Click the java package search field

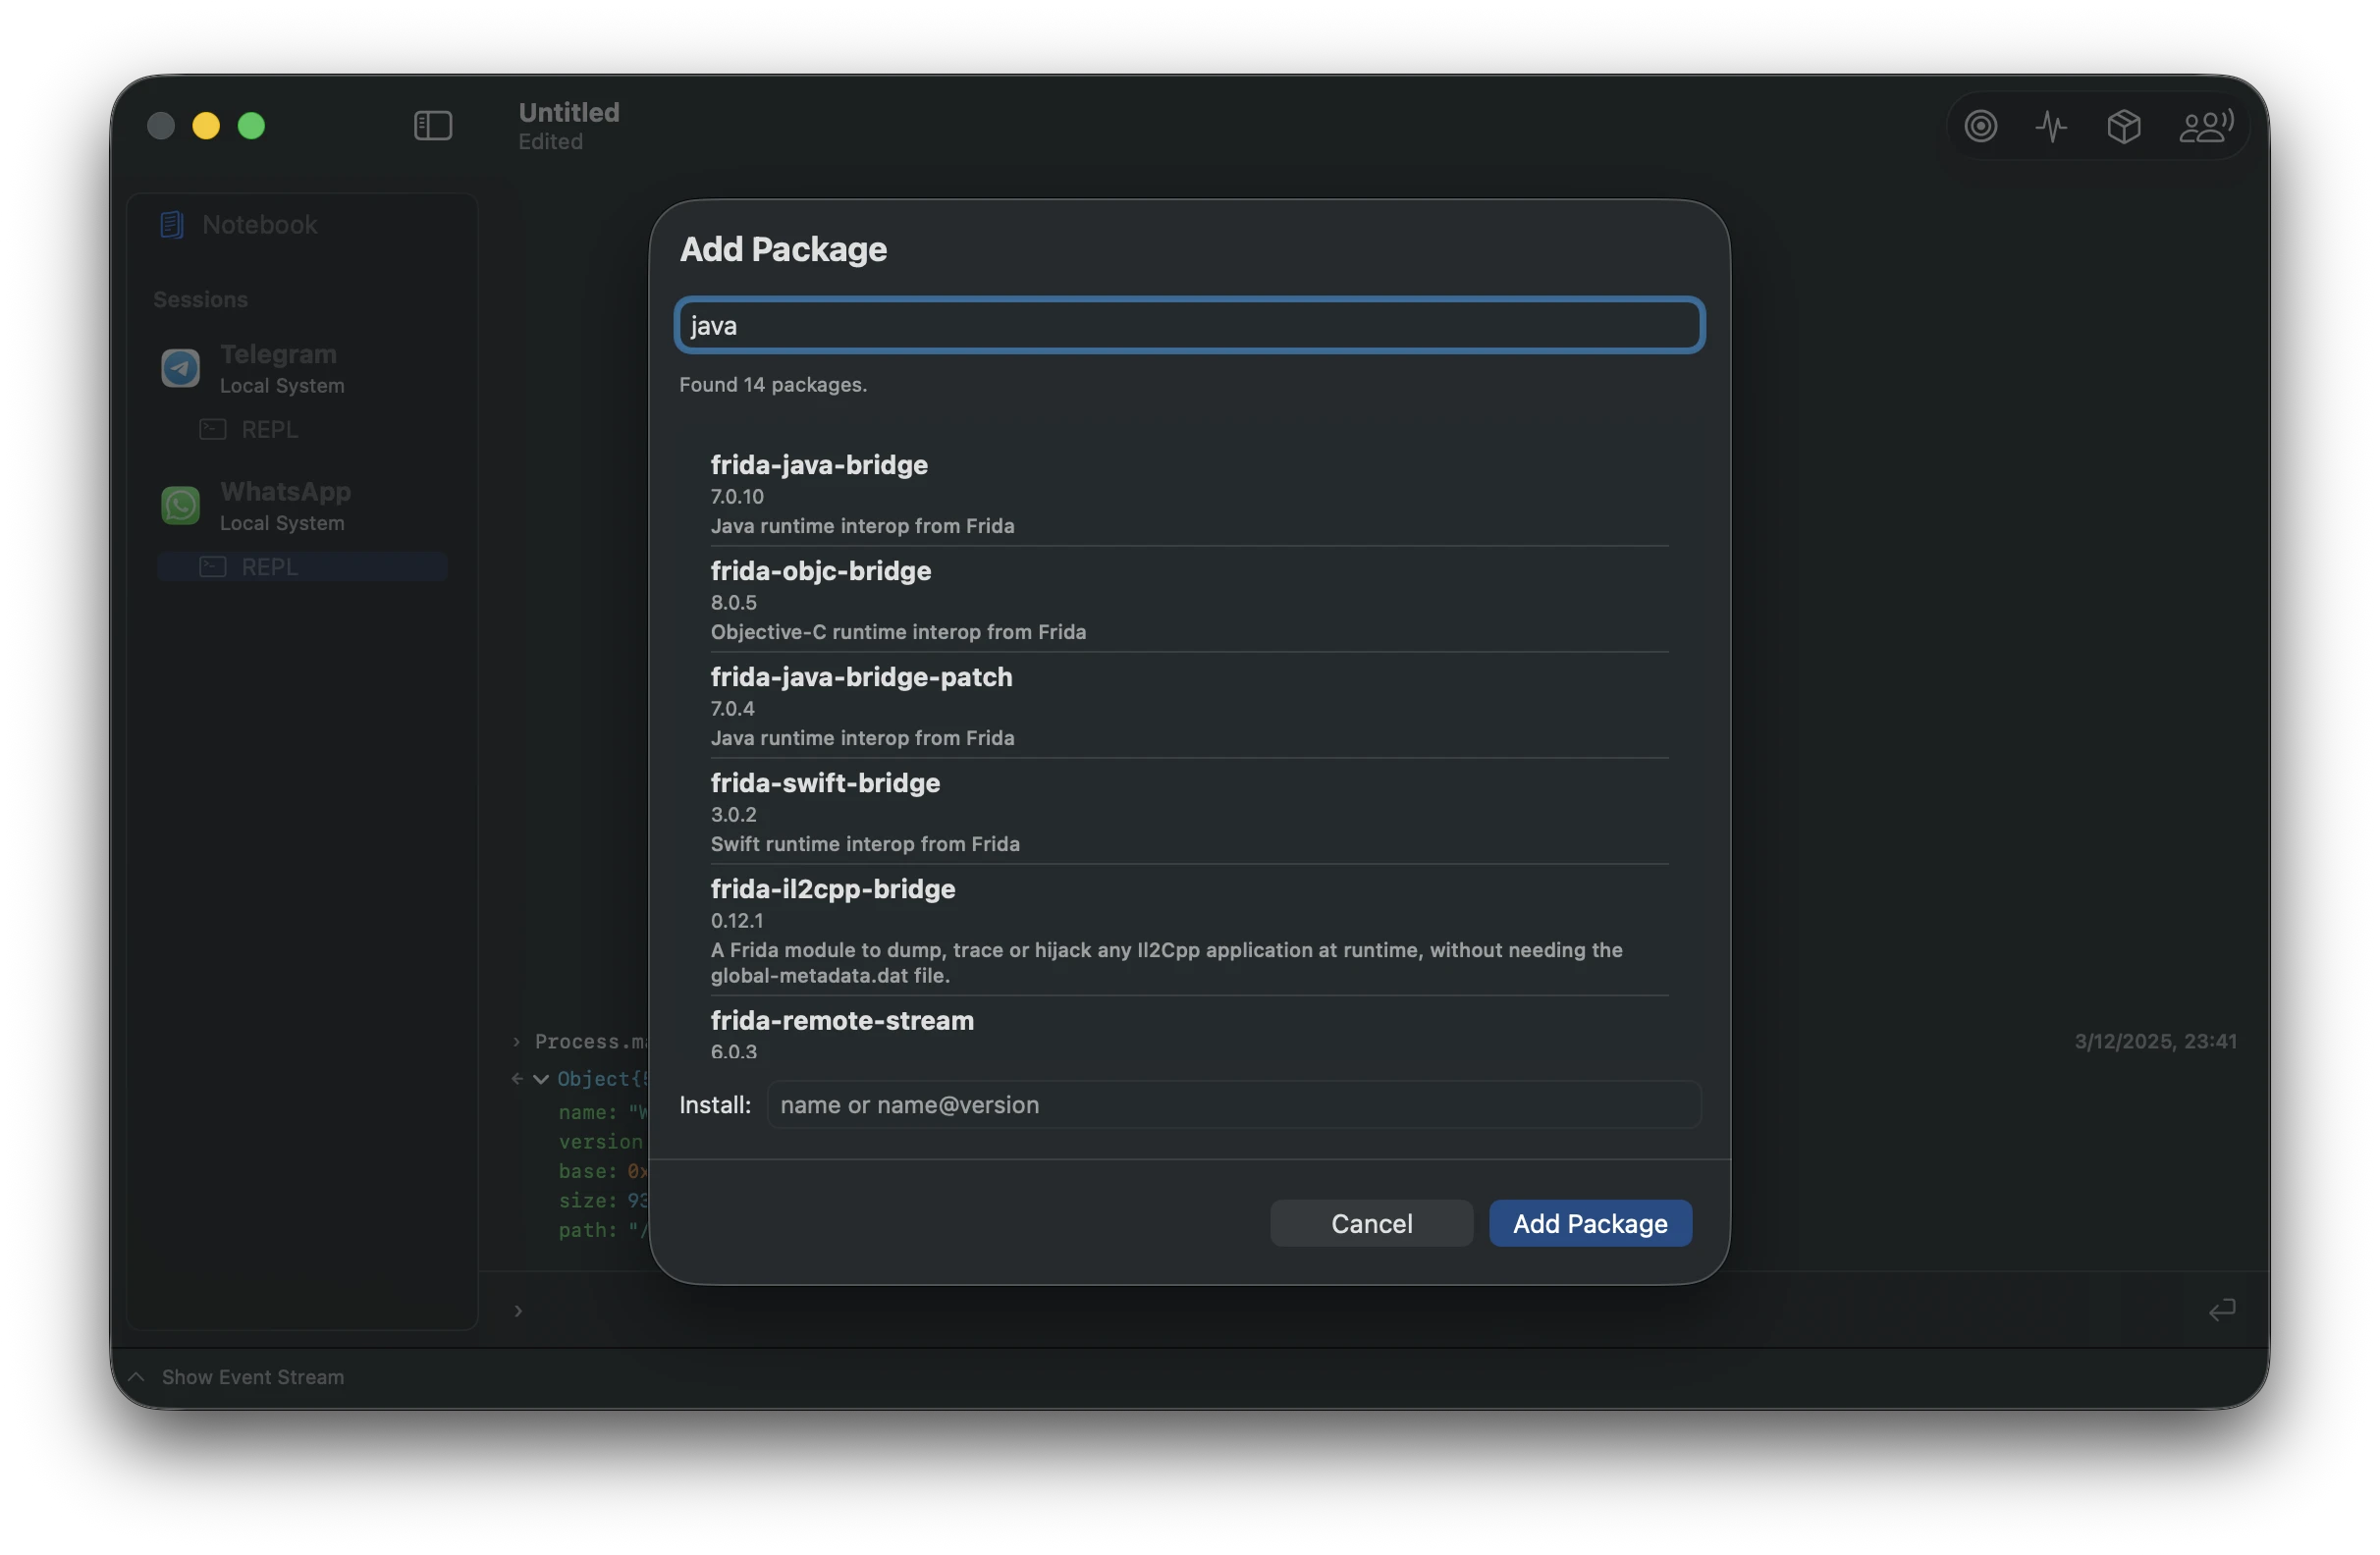click(1189, 325)
